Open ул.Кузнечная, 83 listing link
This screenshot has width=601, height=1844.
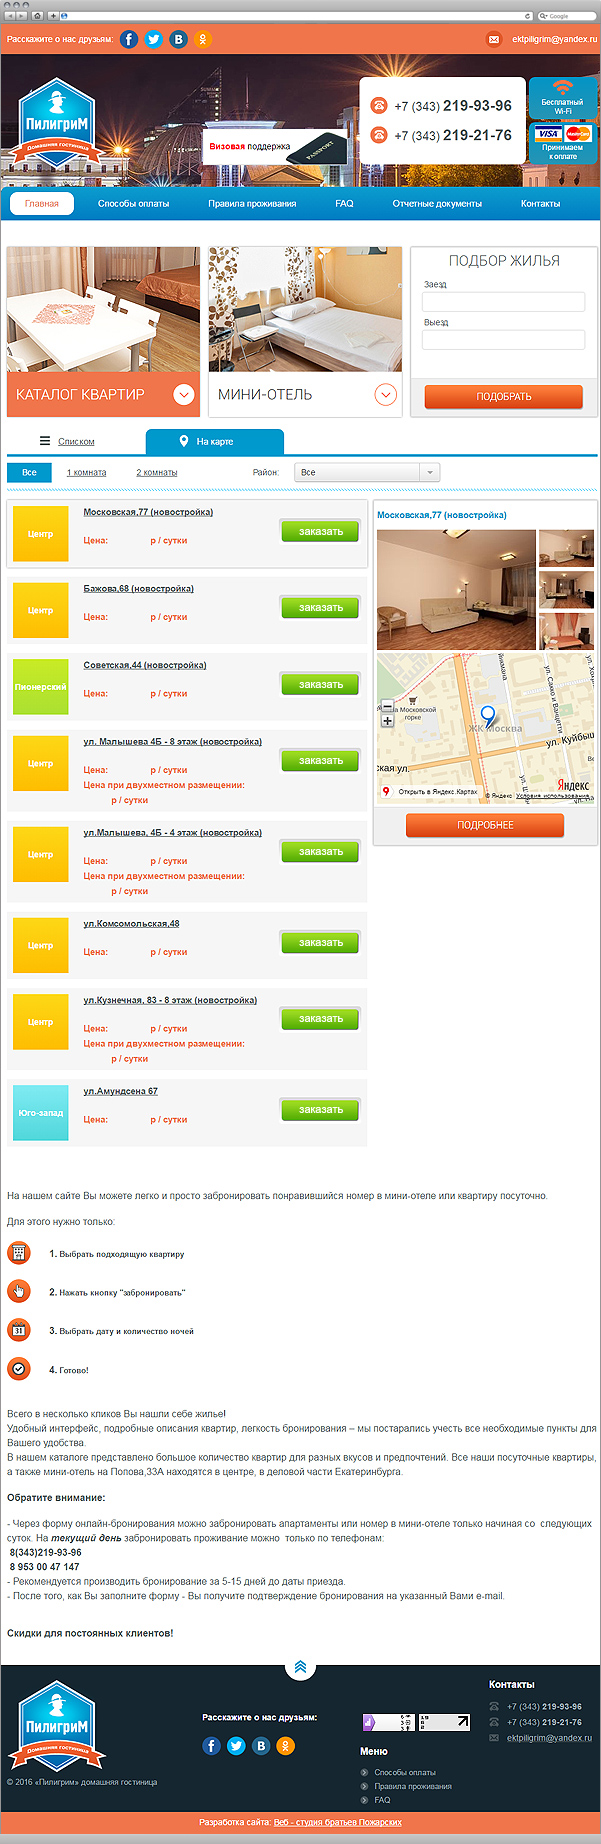pos(170,1000)
